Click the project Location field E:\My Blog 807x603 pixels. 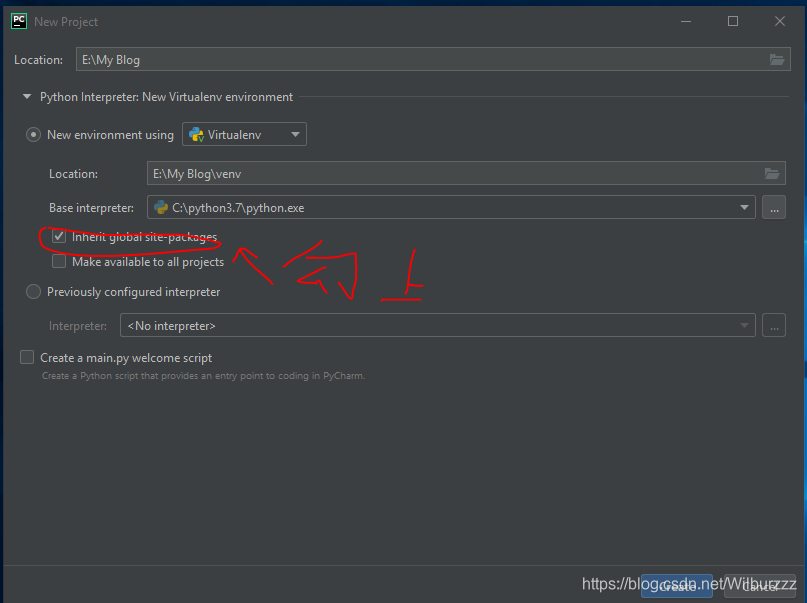click(433, 60)
